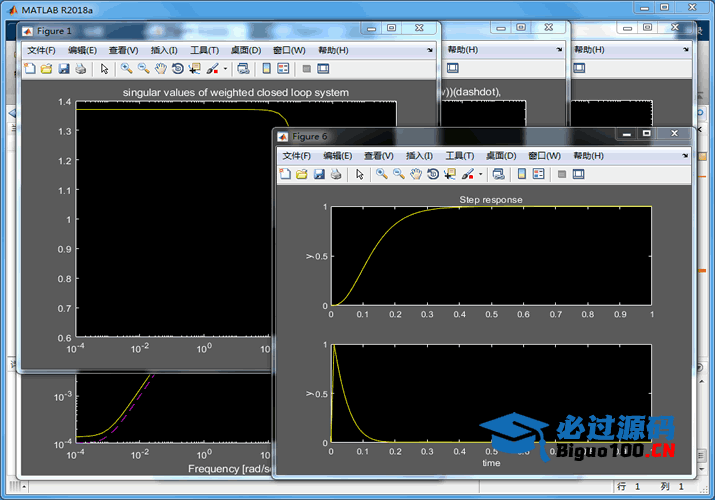Open 文件(F) menu in Figure 6
Image resolution: width=715 pixels, height=500 pixels.
pyautogui.click(x=296, y=156)
